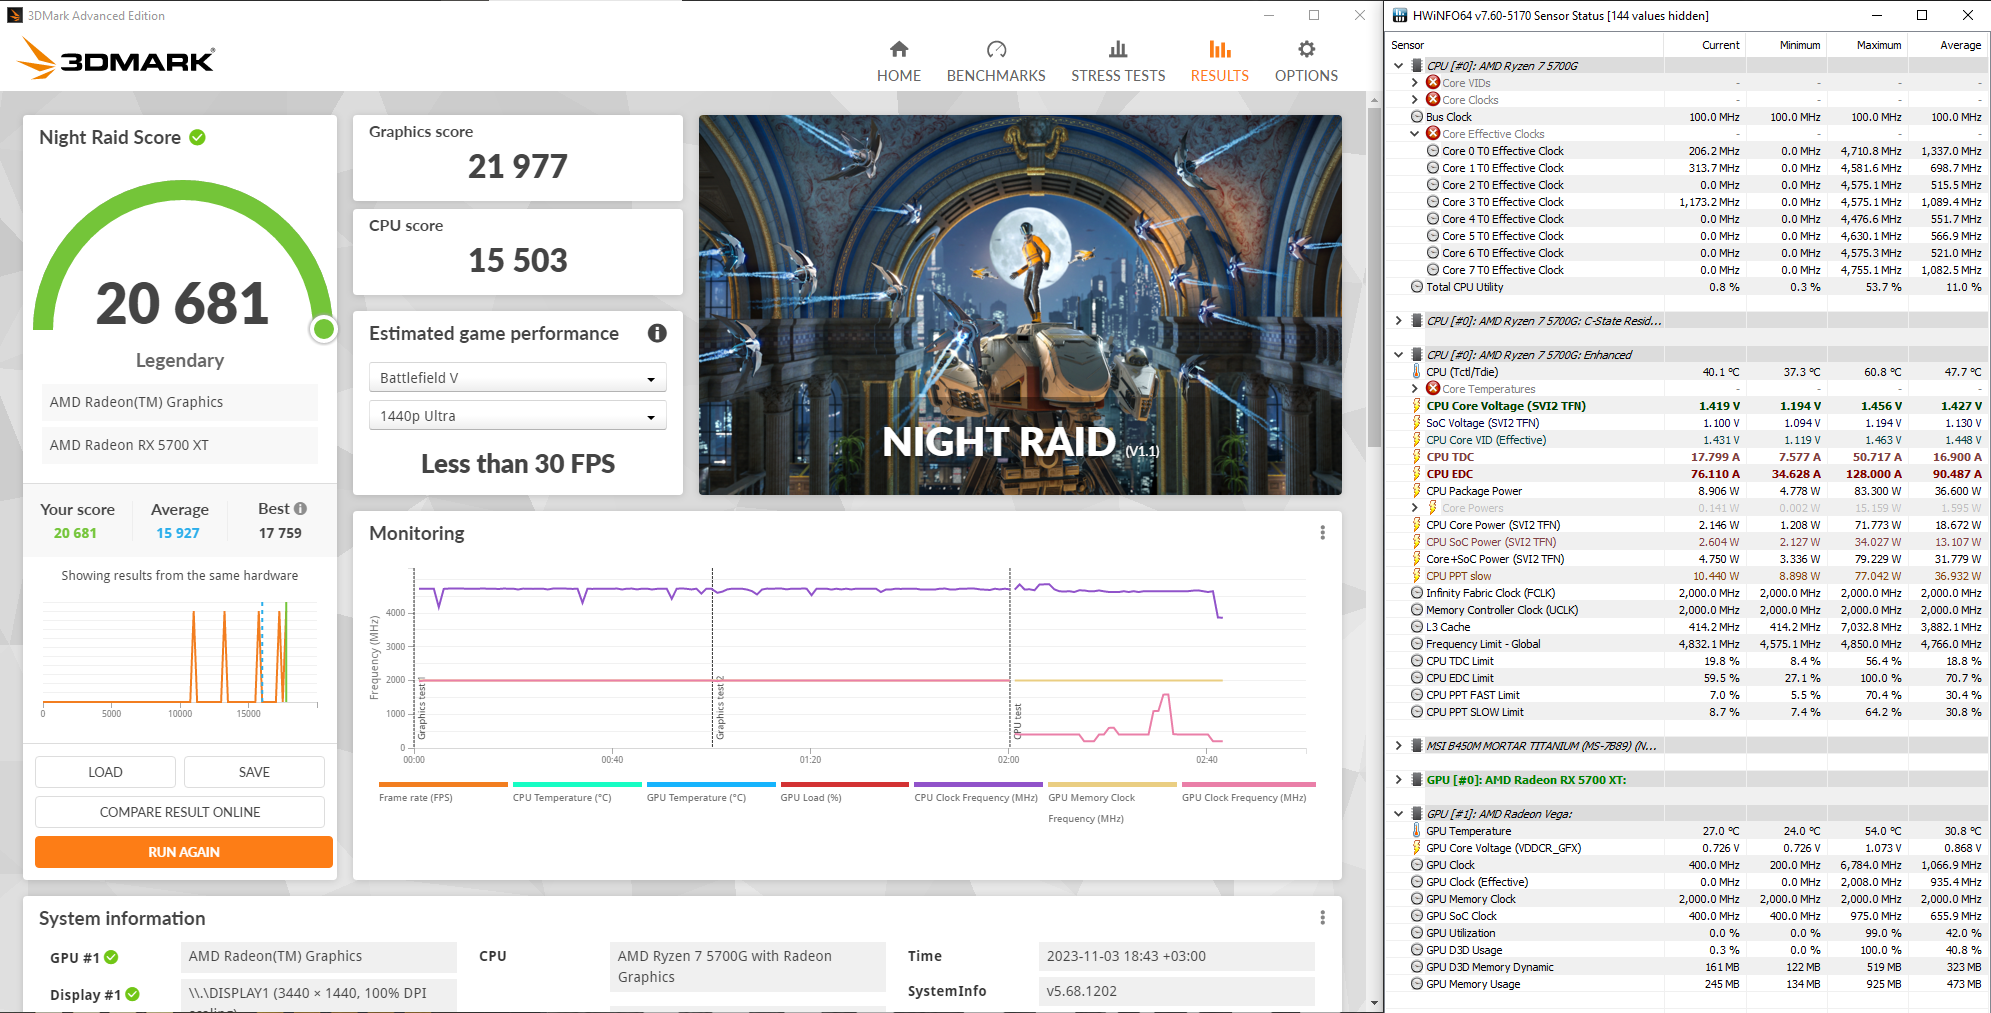This screenshot has height=1013, width=1991.
Task: Click the HWiNFO Maximum column header
Action: [x=1866, y=45]
